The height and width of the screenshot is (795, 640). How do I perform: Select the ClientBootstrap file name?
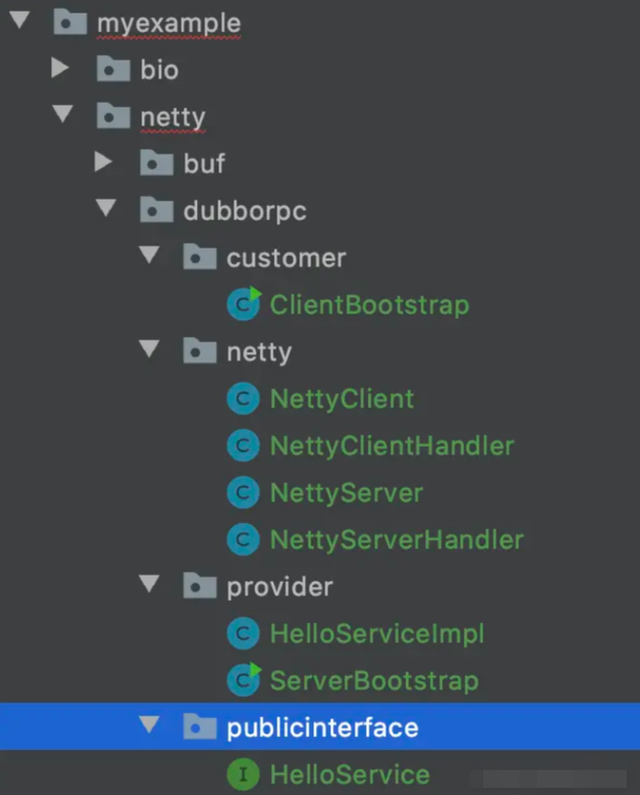pos(369,305)
